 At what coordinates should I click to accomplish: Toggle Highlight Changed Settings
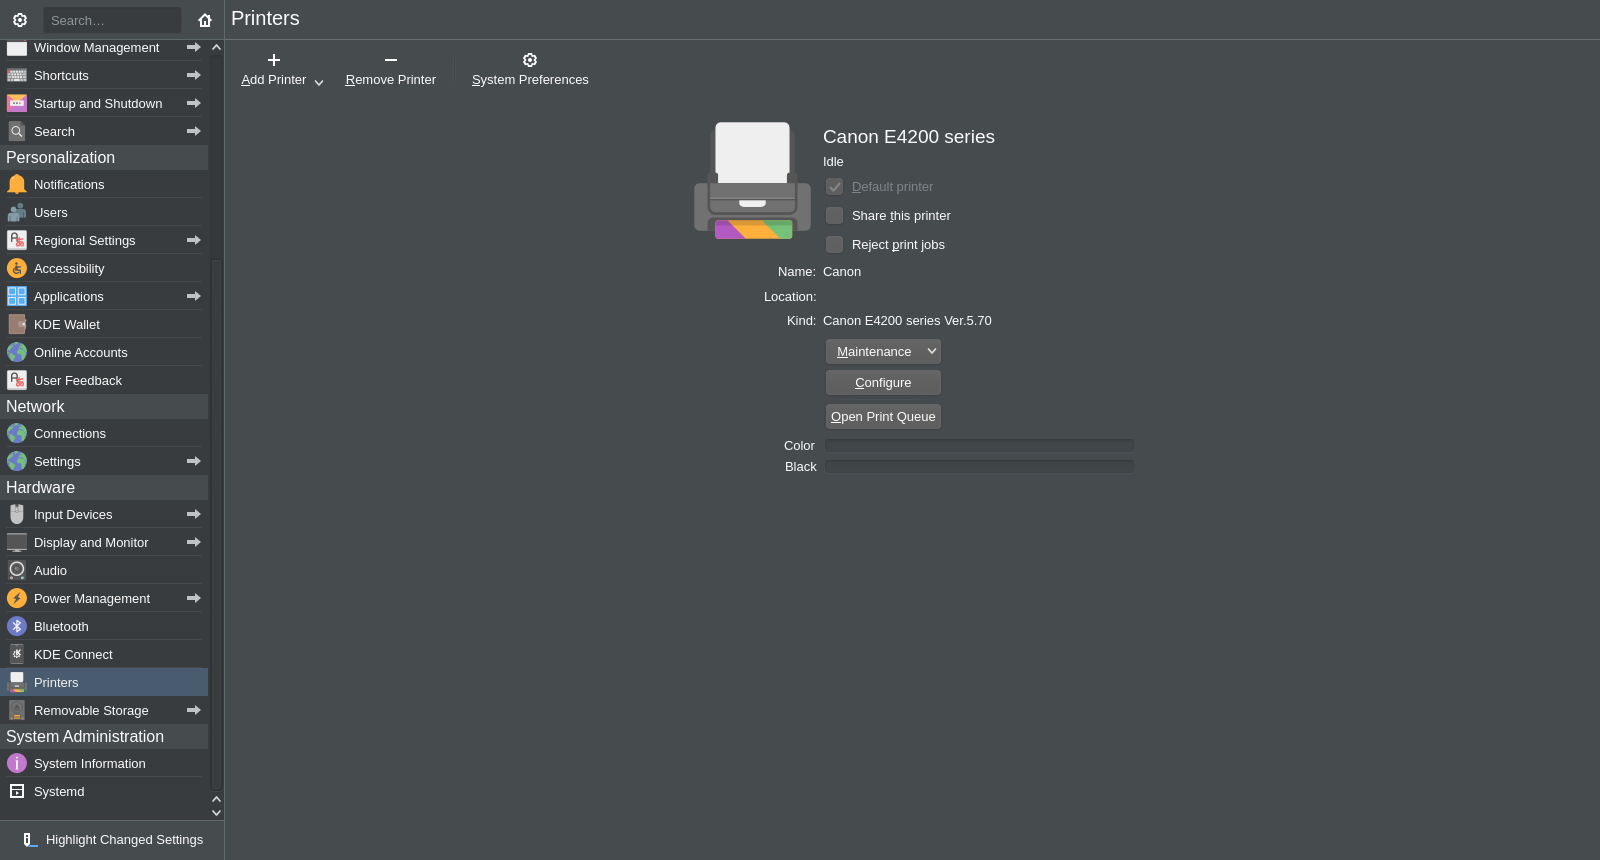(112, 840)
